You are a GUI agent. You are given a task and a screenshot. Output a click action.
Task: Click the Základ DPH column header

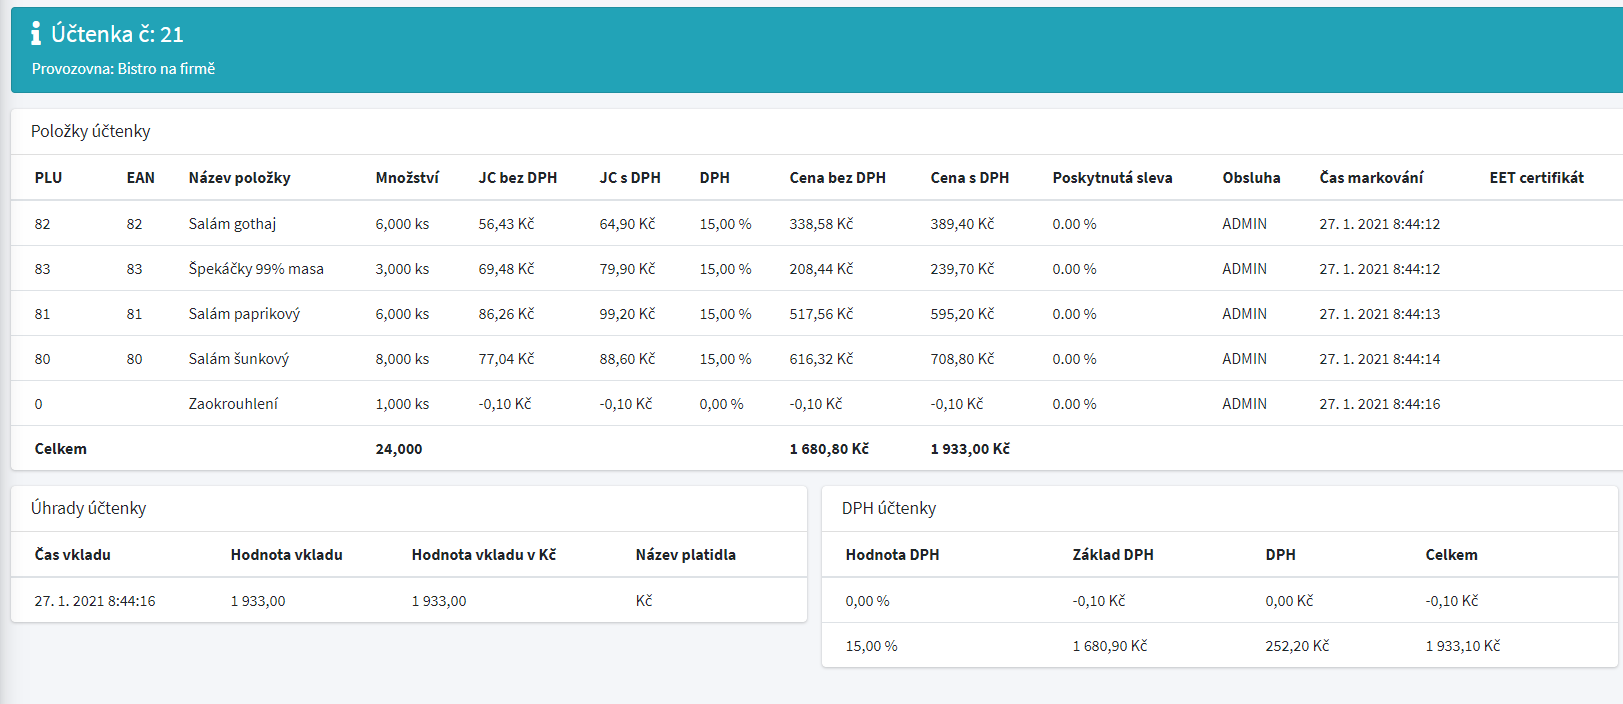point(1112,555)
